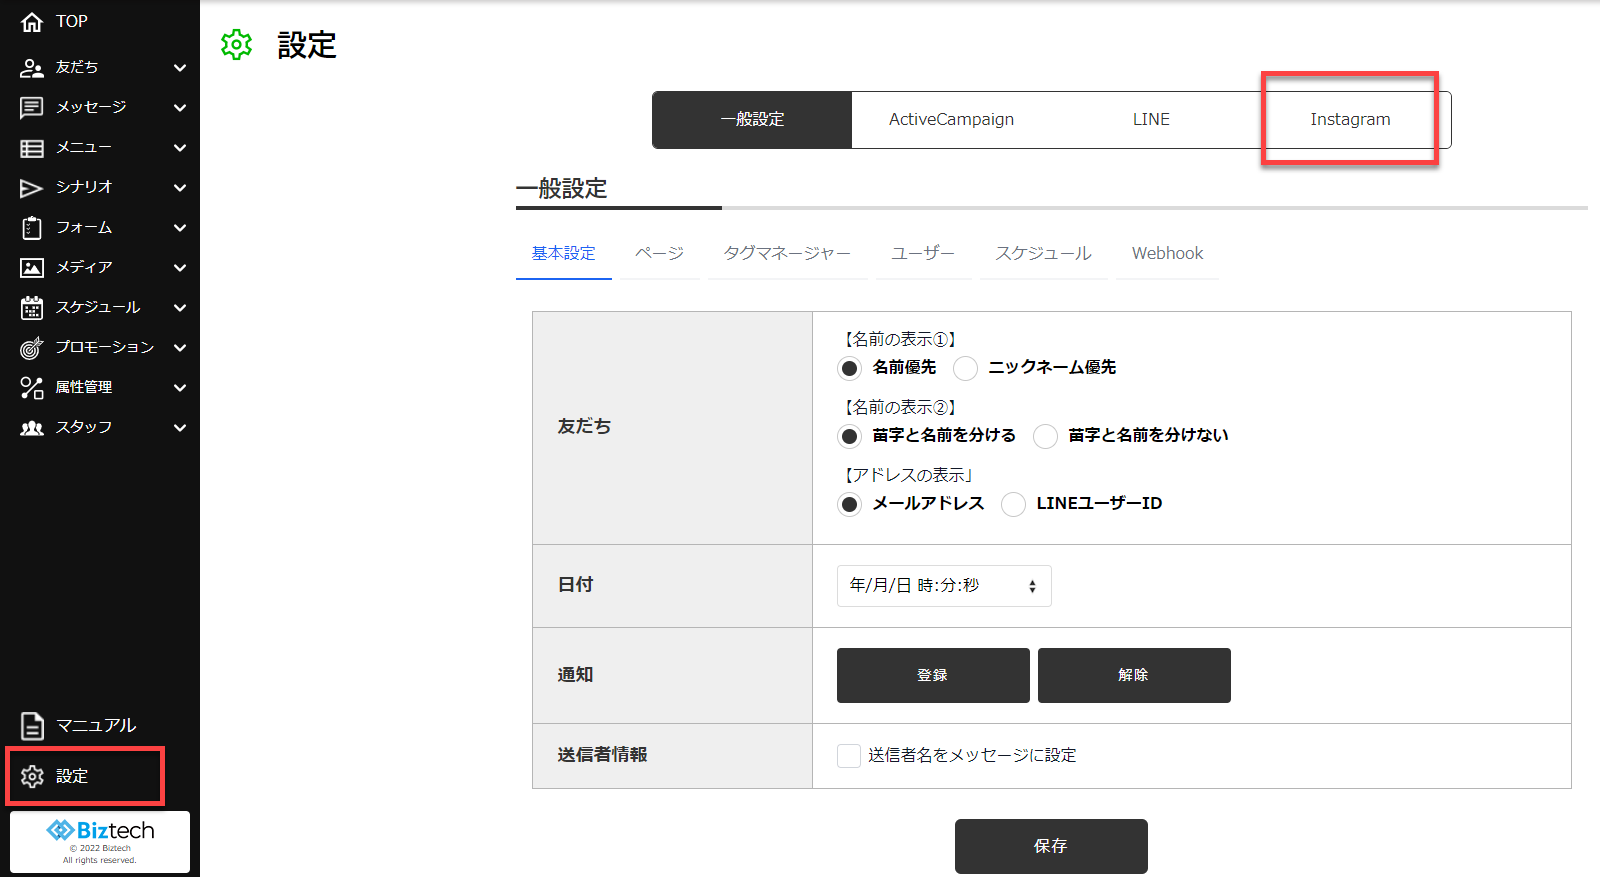1600x877 pixels.
Task: Expand the 属性管理 sidebar chevron
Action: [180, 388]
